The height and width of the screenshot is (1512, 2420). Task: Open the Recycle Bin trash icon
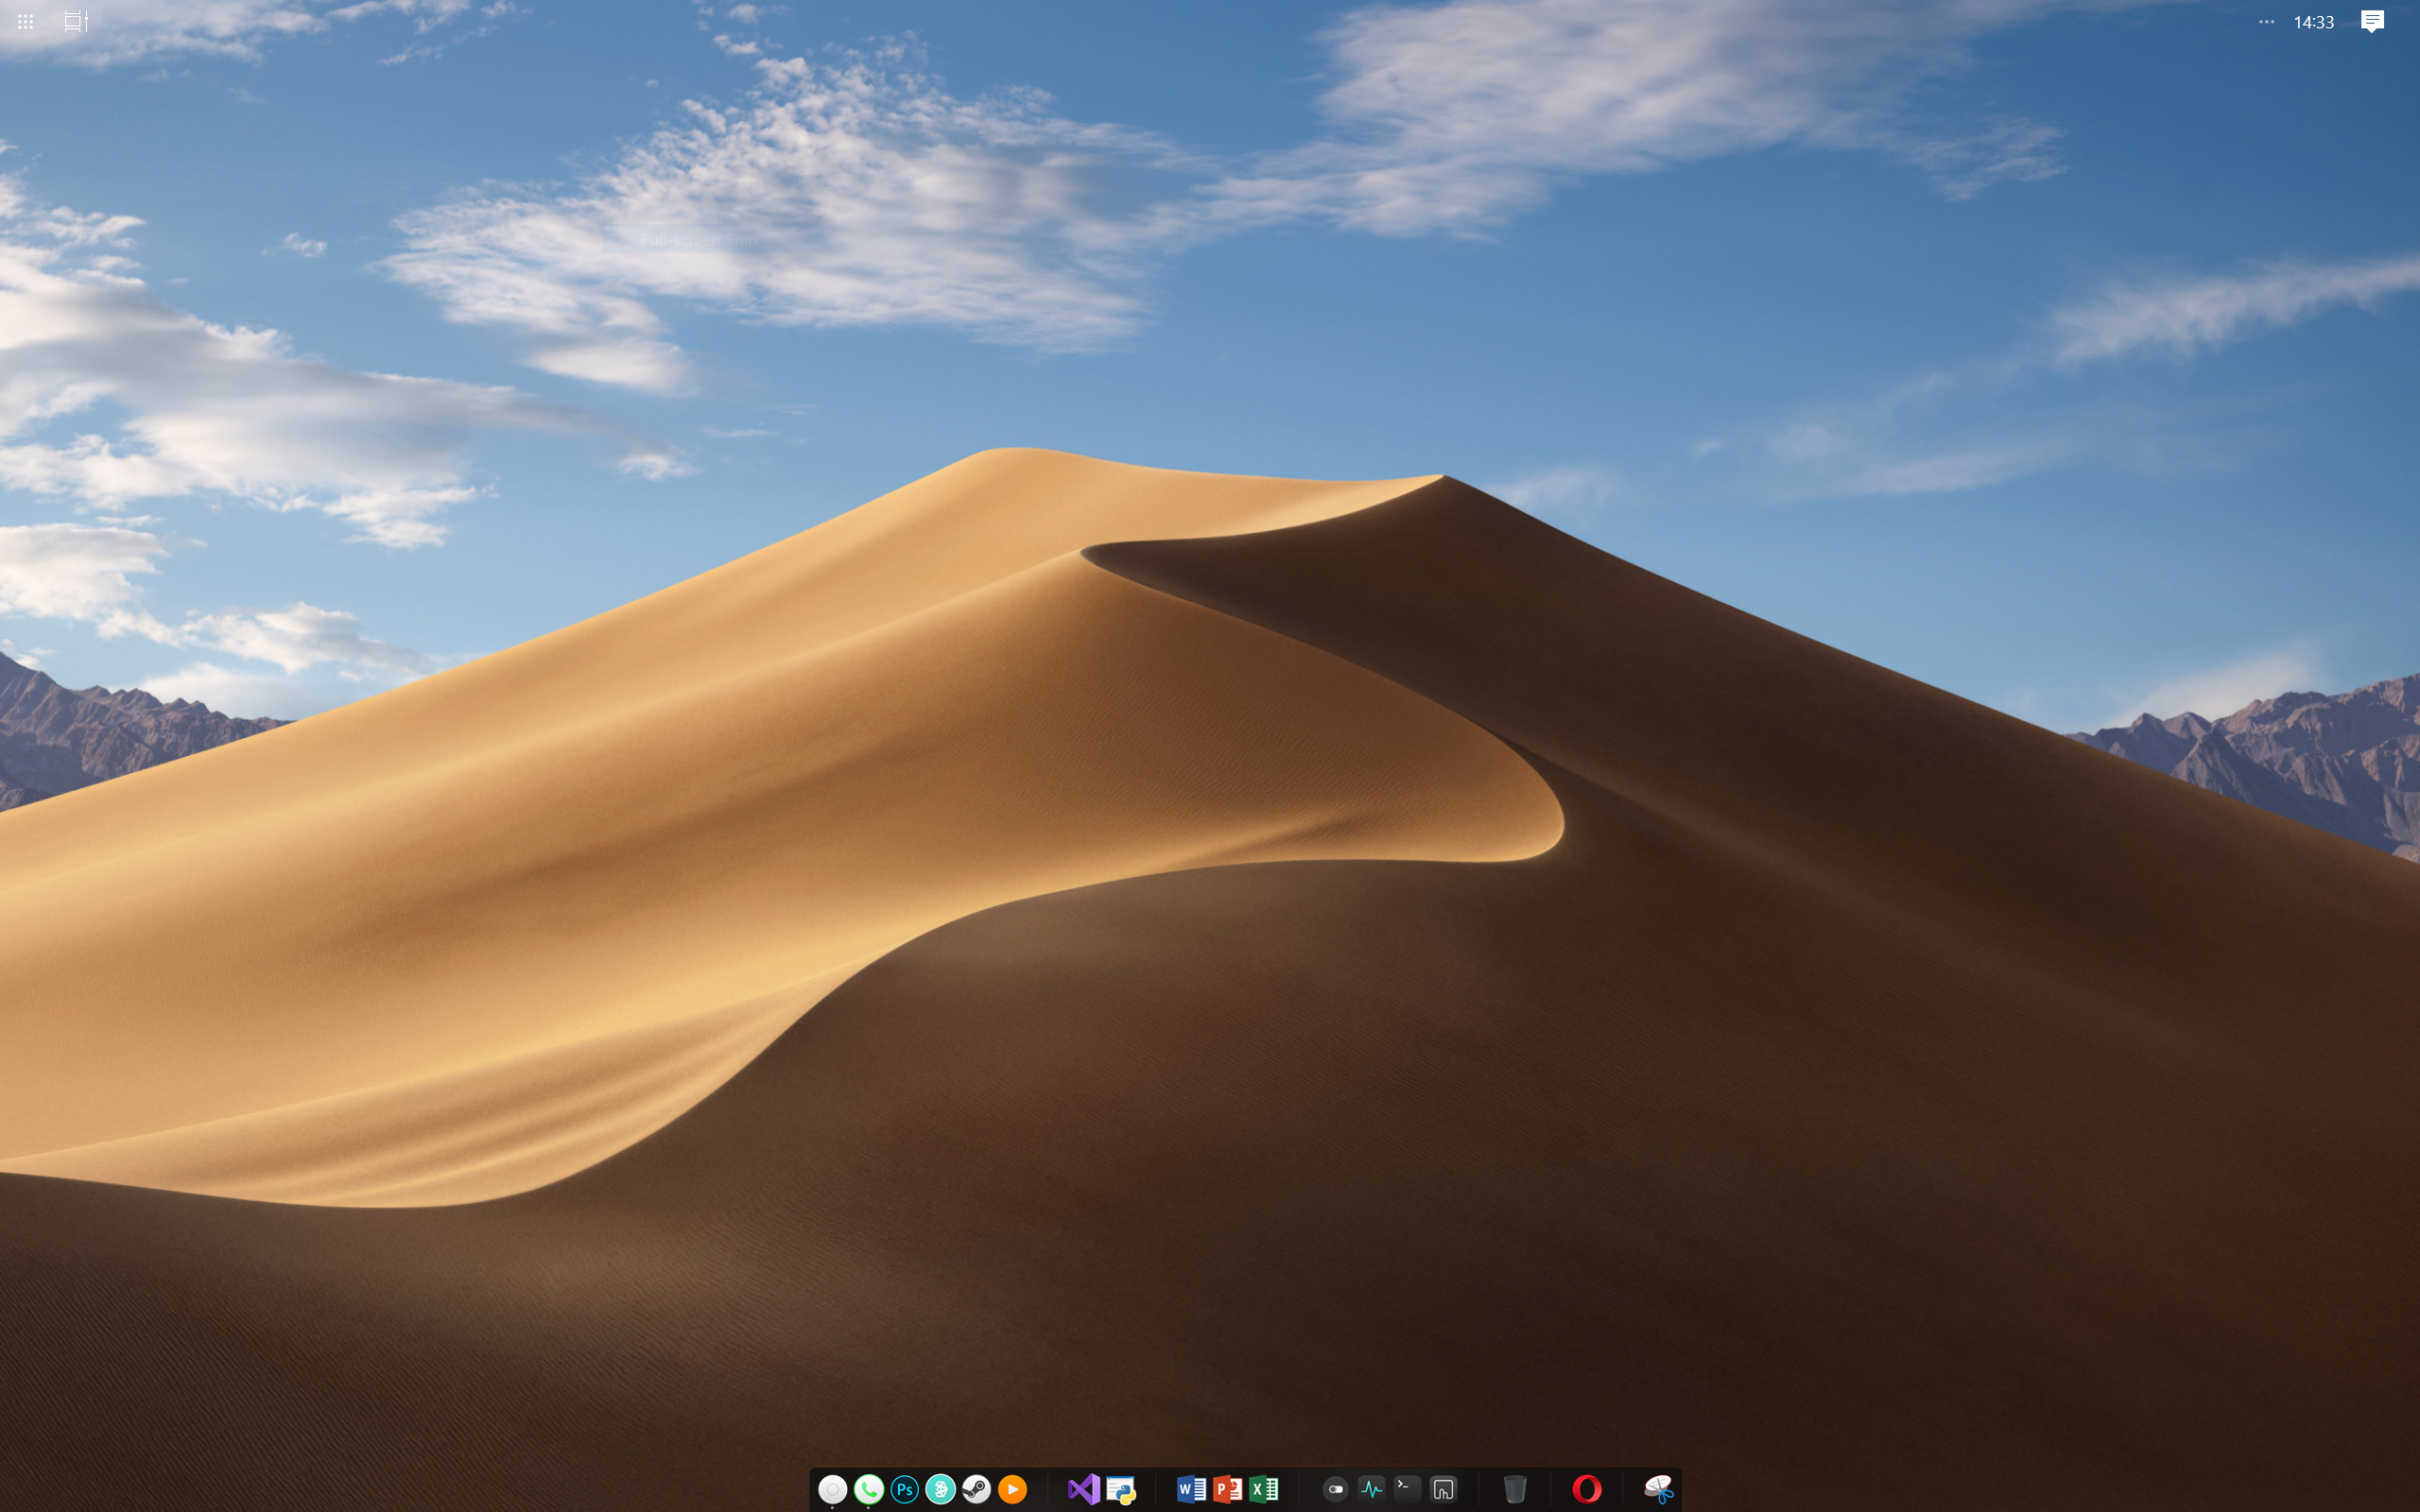[1515, 1490]
